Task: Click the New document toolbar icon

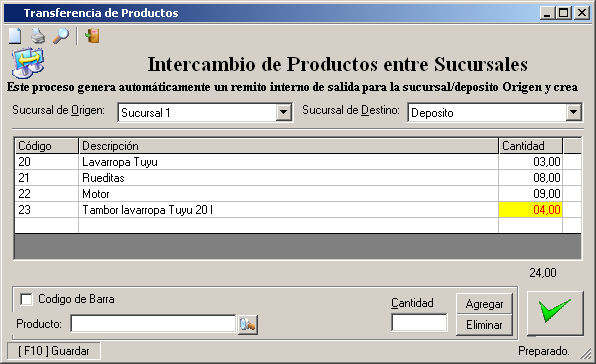Action: (15, 36)
